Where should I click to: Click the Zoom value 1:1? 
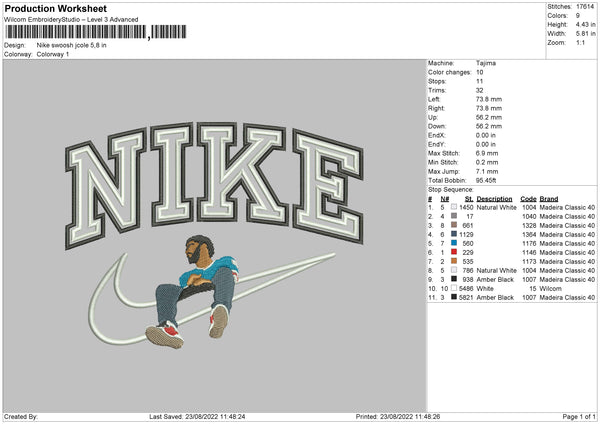[x=580, y=42]
